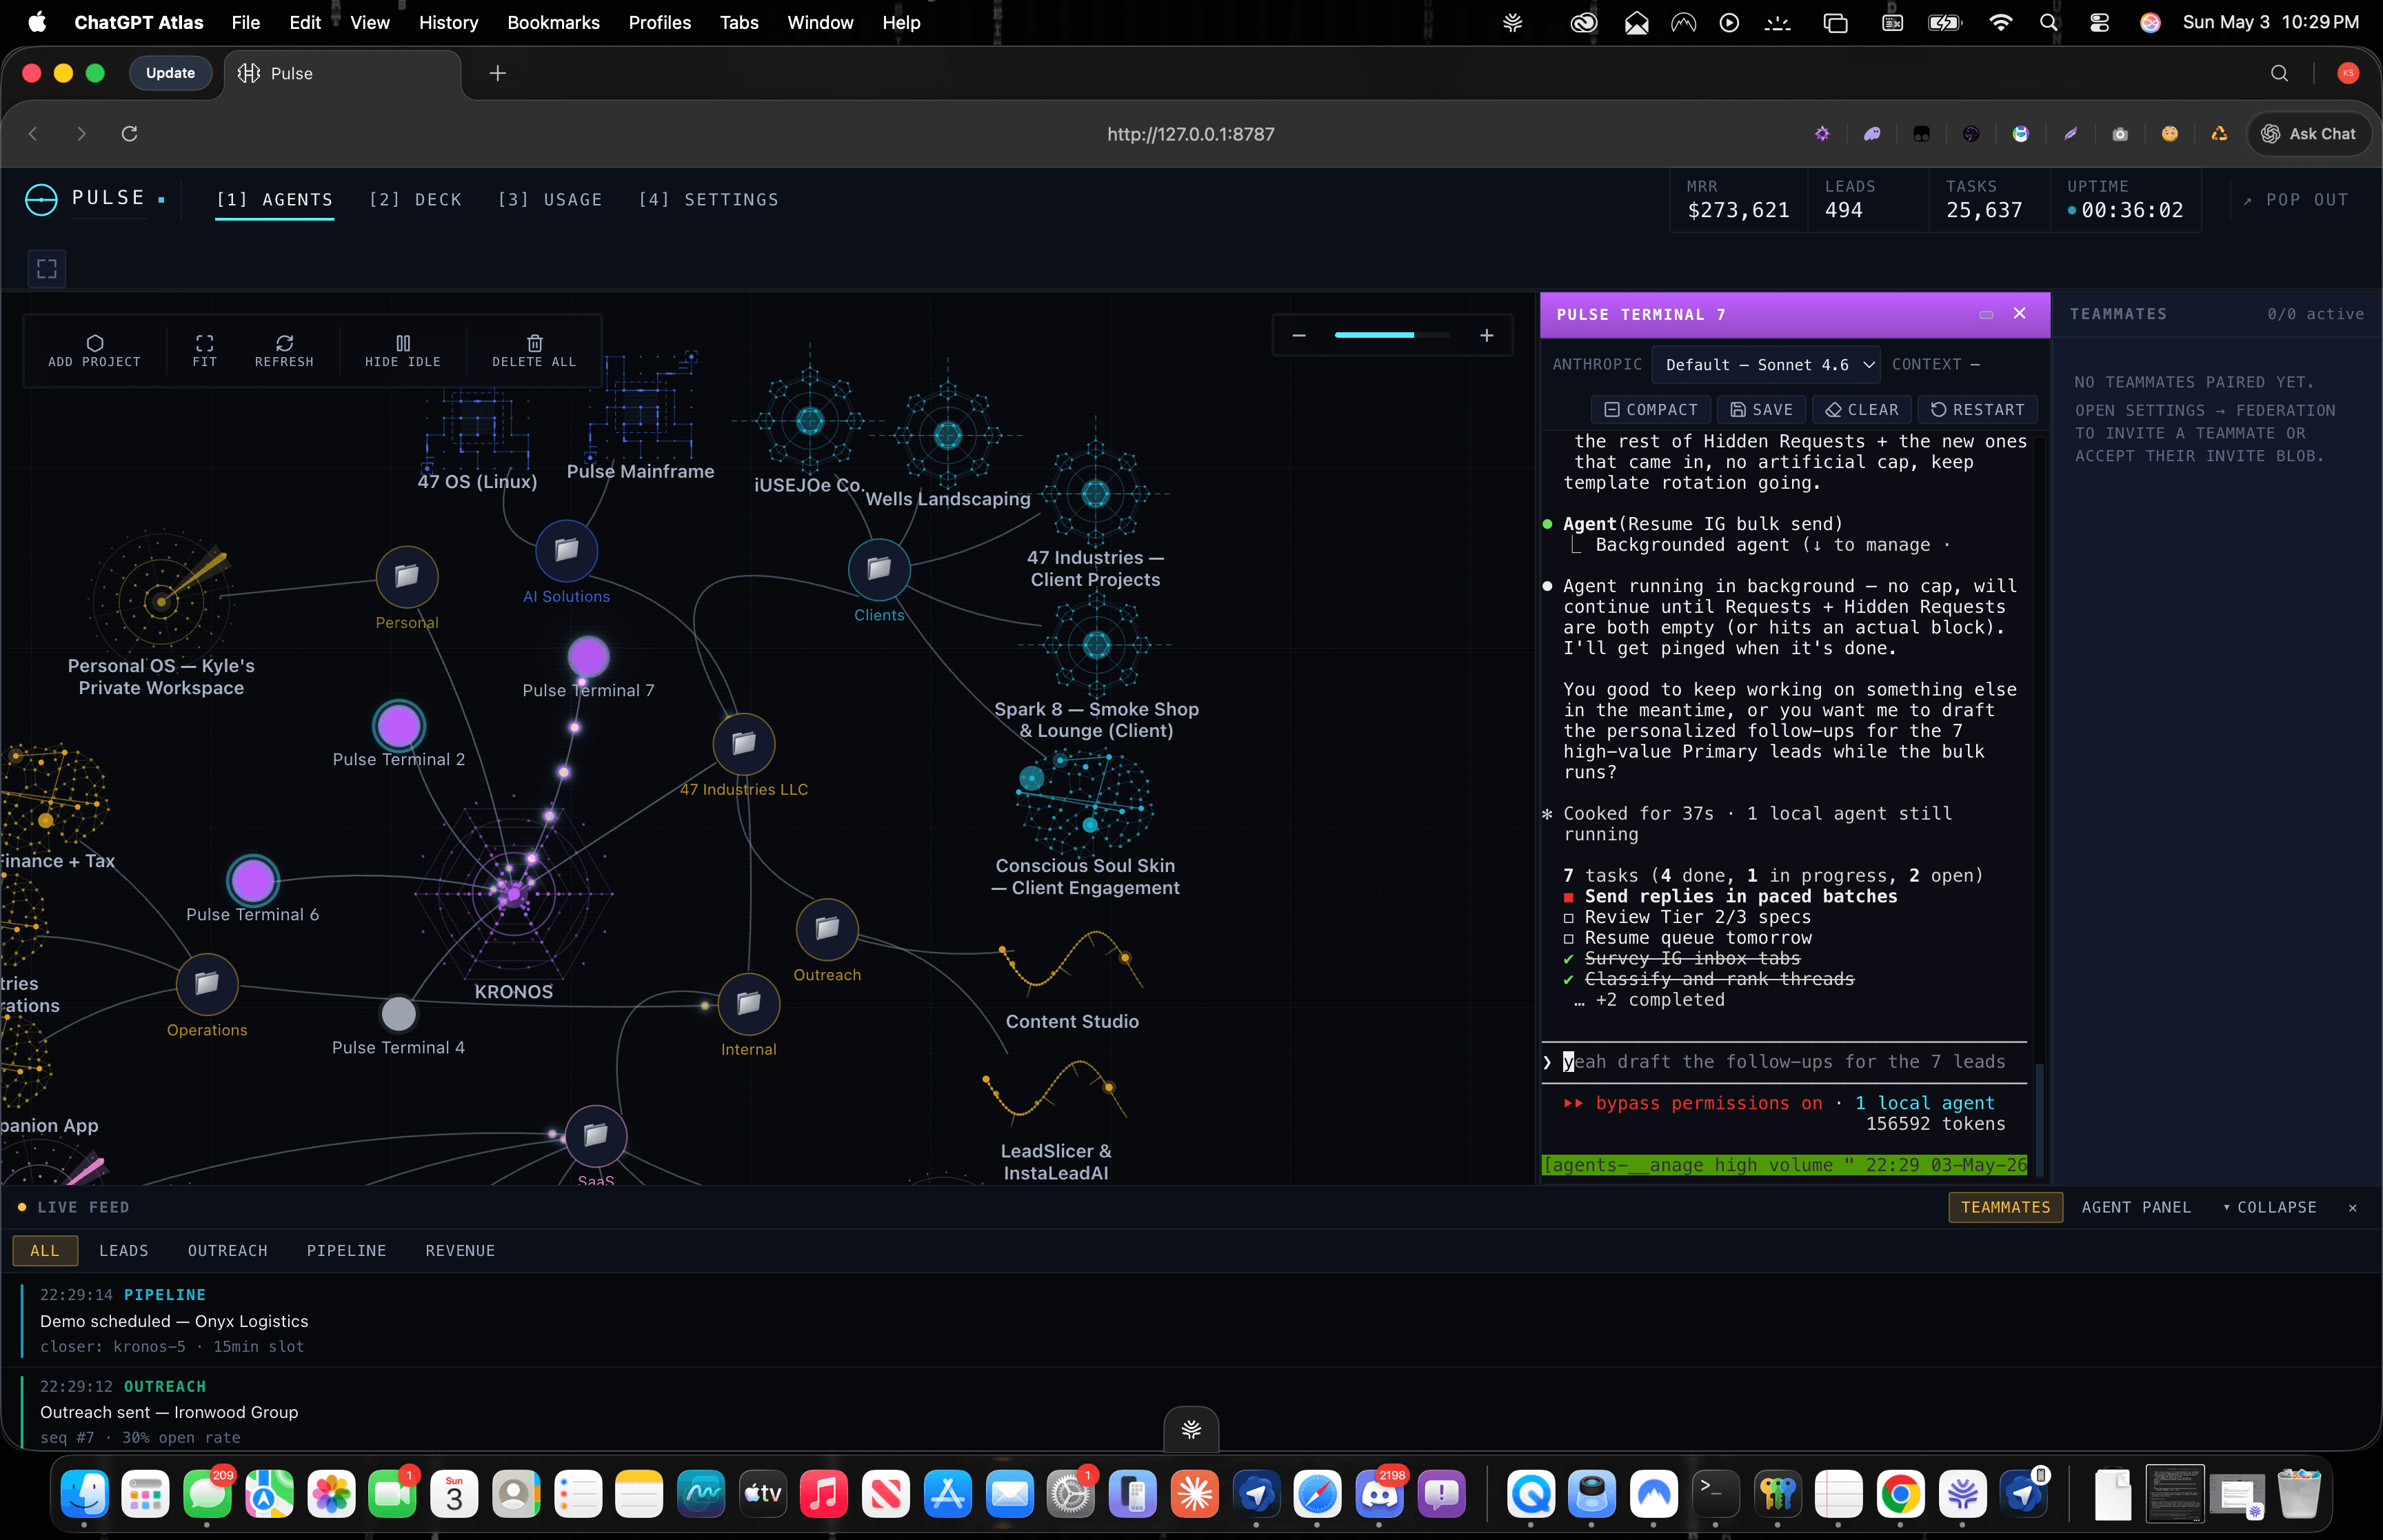The width and height of the screenshot is (2383, 1540).
Task: Select the Personal OS radar node
Action: (x=160, y=601)
